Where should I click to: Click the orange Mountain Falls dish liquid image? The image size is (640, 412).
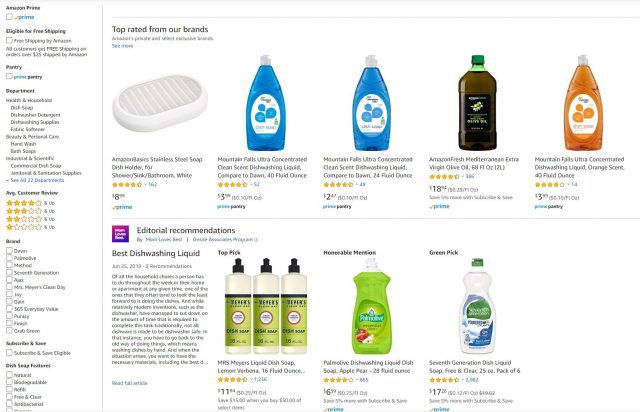(x=585, y=103)
